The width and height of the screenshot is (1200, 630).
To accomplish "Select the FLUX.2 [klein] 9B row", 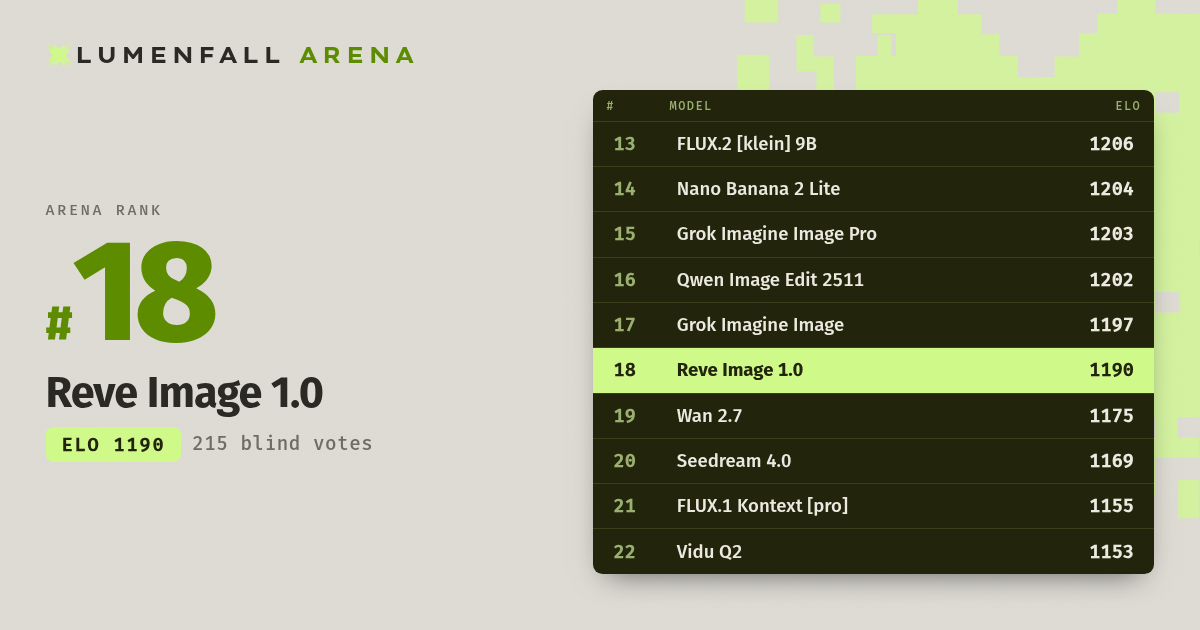I will click(873, 144).
